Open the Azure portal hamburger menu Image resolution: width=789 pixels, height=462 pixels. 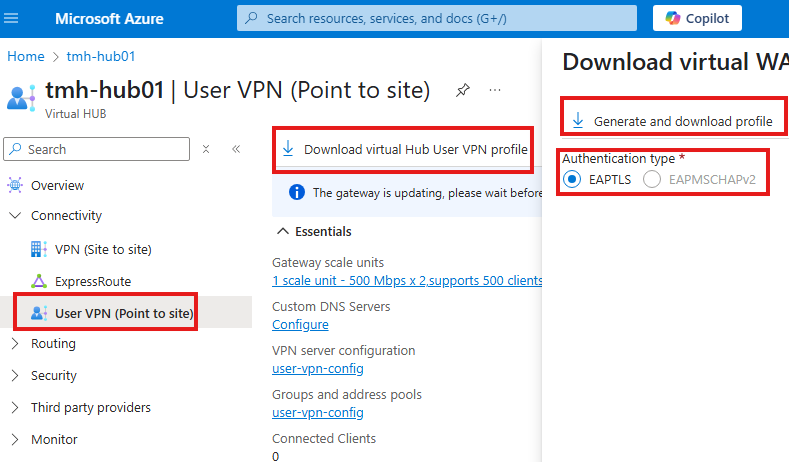(x=11, y=19)
